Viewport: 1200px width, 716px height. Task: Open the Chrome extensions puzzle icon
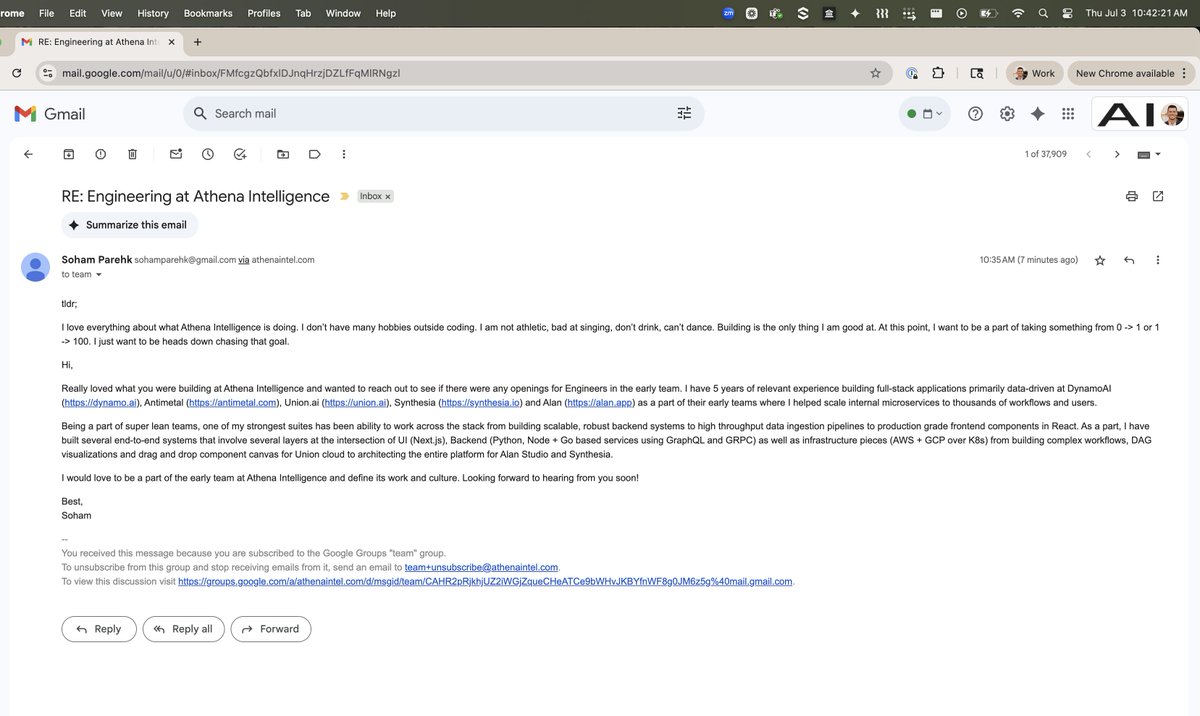click(938, 73)
